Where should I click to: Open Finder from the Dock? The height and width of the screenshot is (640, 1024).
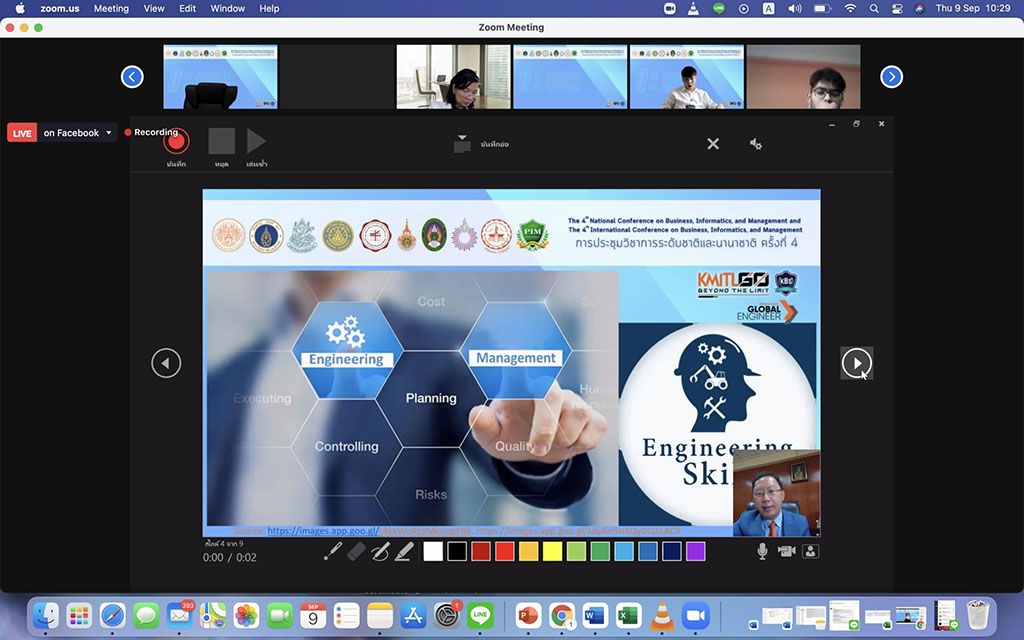pyautogui.click(x=46, y=615)
